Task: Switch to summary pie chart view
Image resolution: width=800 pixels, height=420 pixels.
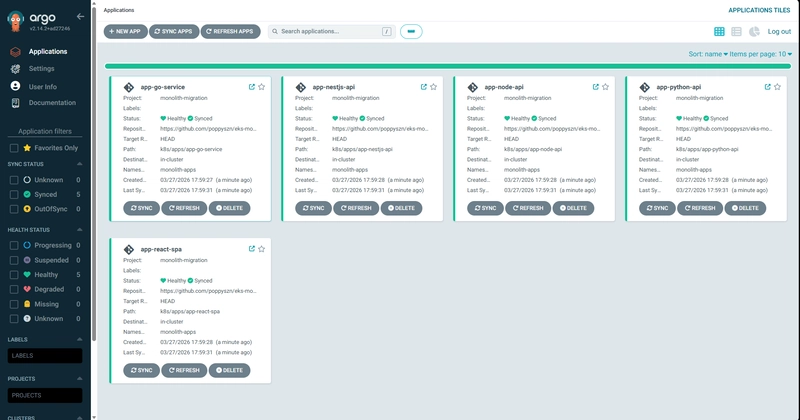Action: tap(754, 32)
